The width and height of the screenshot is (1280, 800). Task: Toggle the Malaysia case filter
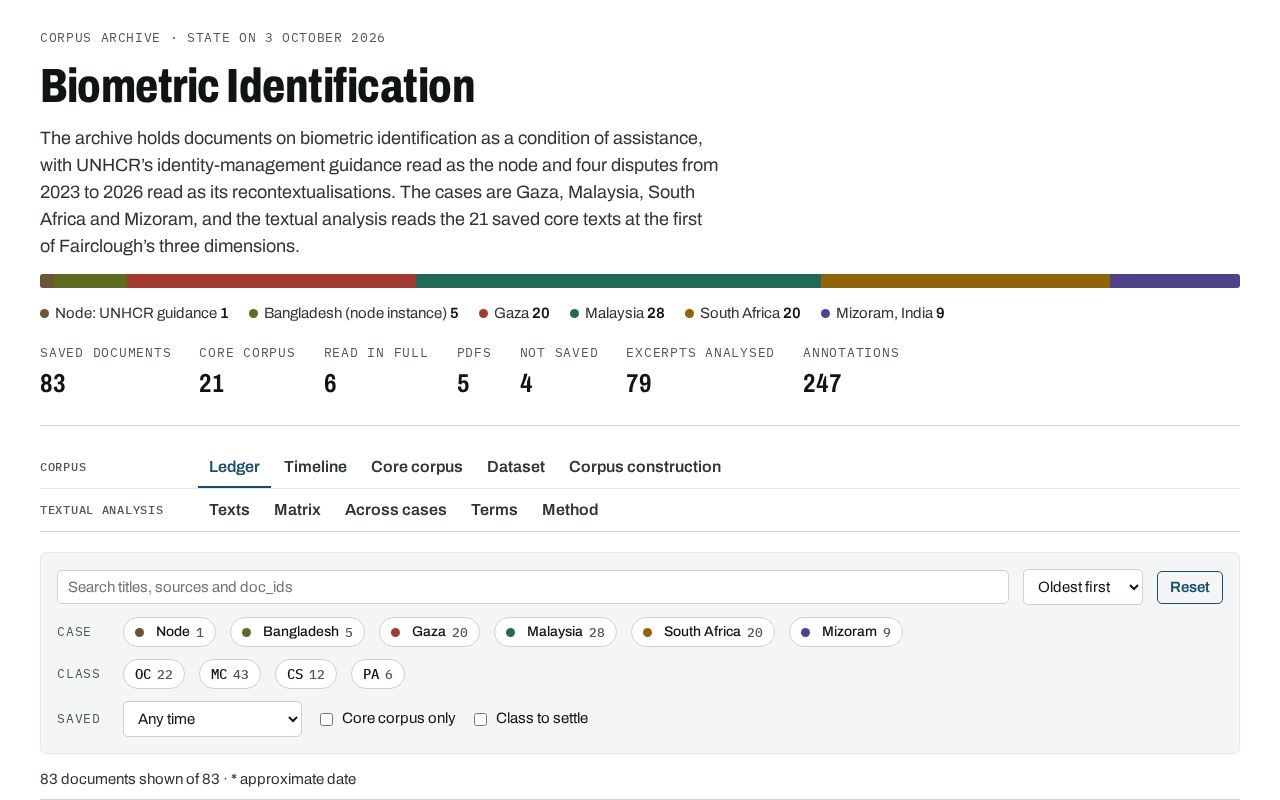(x=555, y=632)
